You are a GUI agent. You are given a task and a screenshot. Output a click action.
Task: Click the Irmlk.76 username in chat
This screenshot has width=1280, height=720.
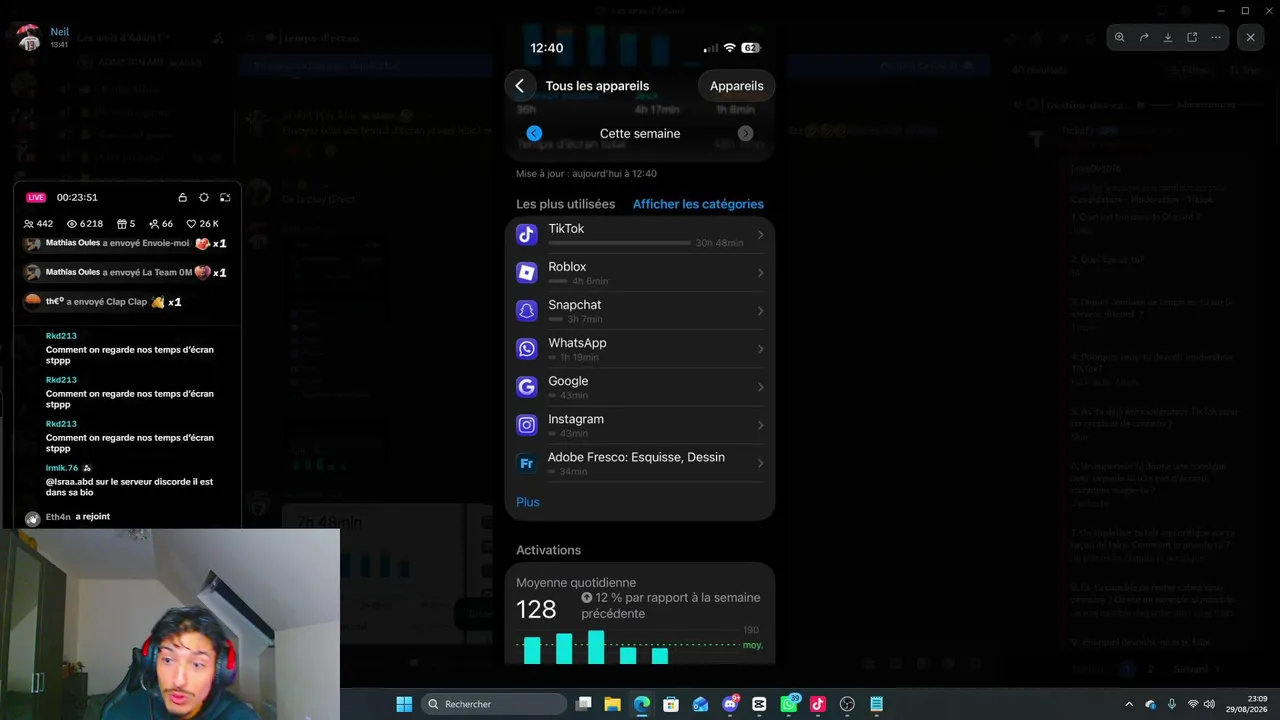pos(62,468)
